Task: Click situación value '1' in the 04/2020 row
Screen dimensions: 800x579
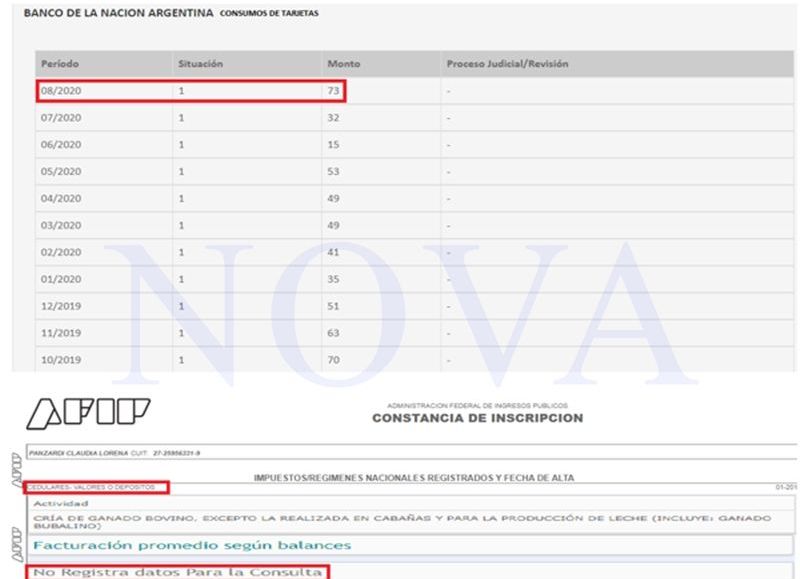Action: click(x=181, y=198)
